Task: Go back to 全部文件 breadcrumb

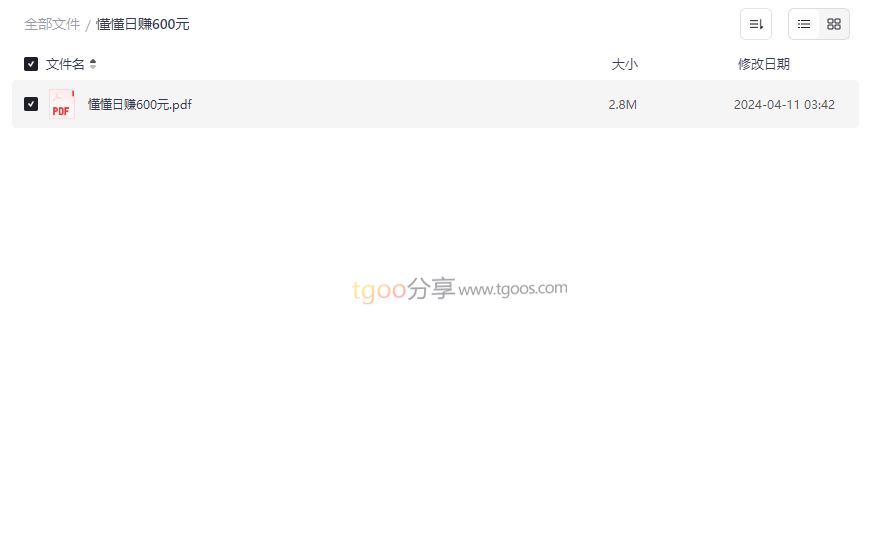Action: click(x=52, y=25)
